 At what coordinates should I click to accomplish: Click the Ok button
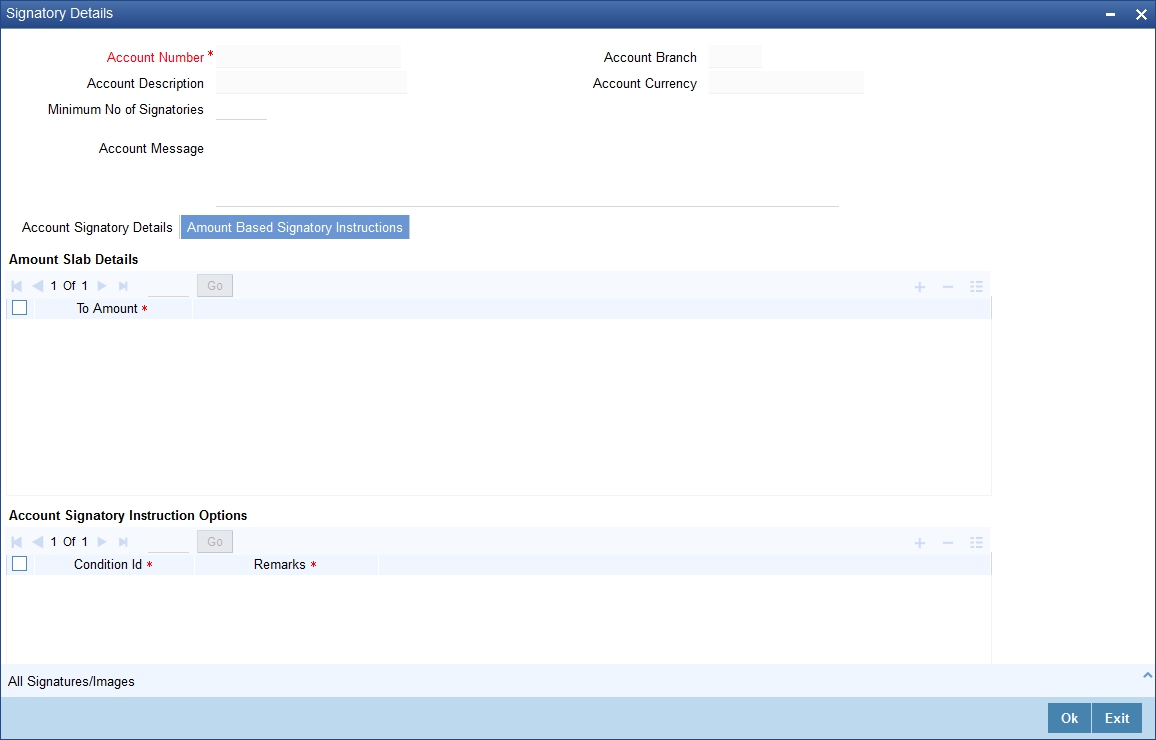(x=1069, y=718)
